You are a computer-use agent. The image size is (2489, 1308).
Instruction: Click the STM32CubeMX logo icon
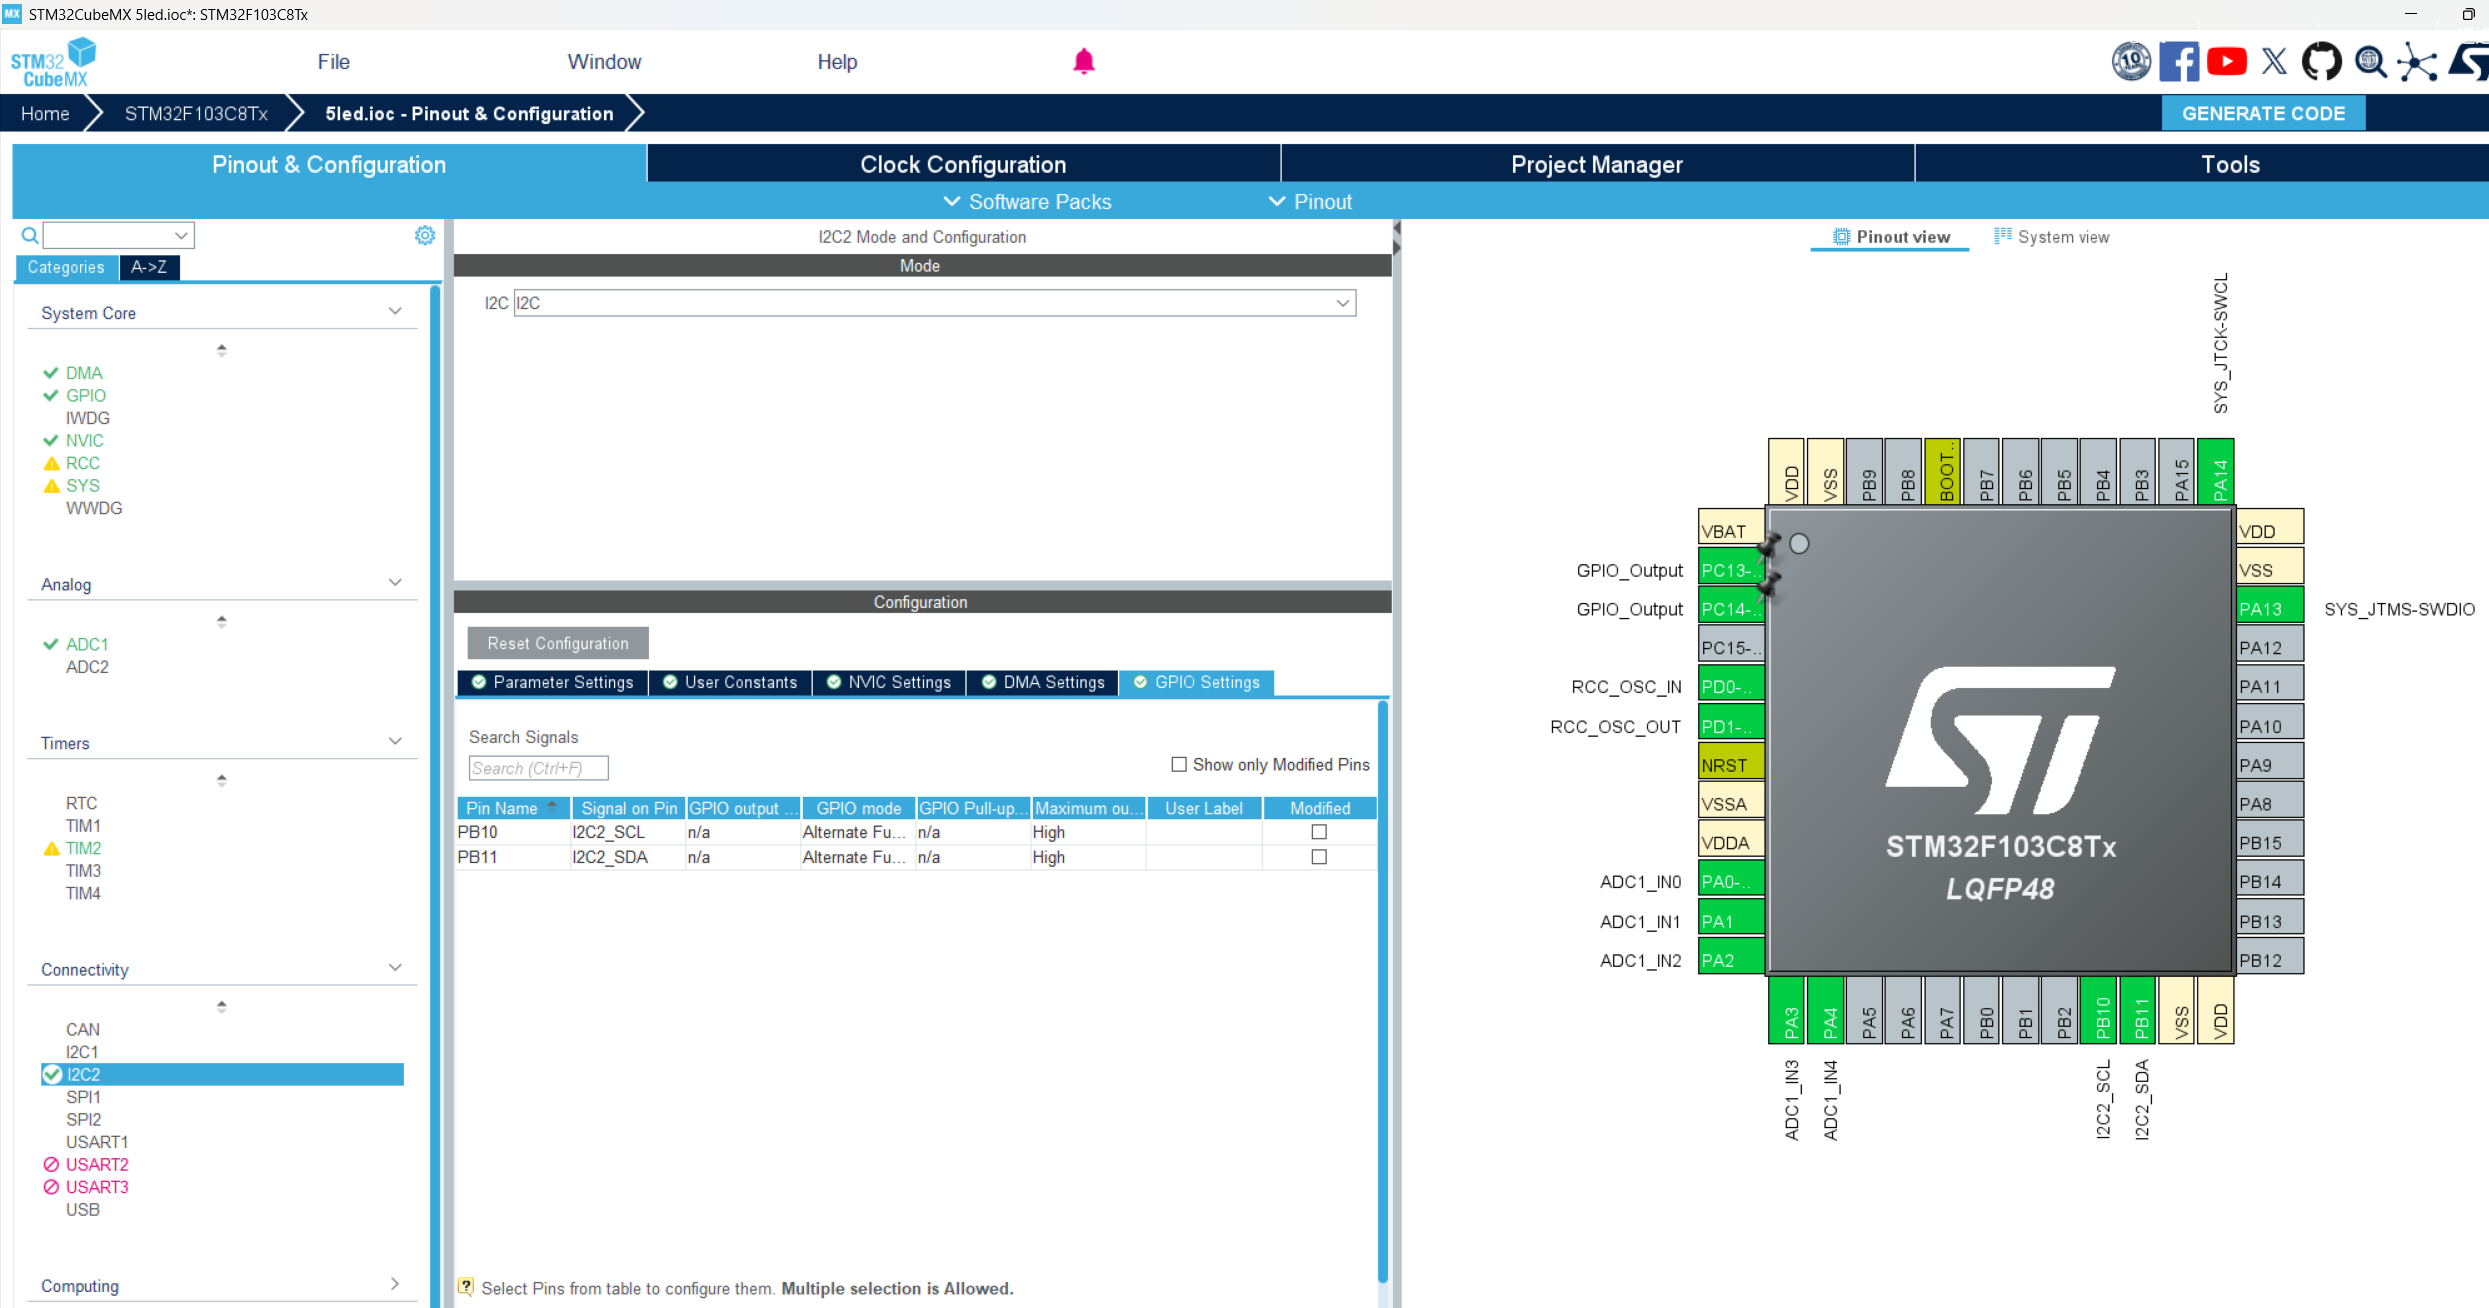click(x=54, y=62)
